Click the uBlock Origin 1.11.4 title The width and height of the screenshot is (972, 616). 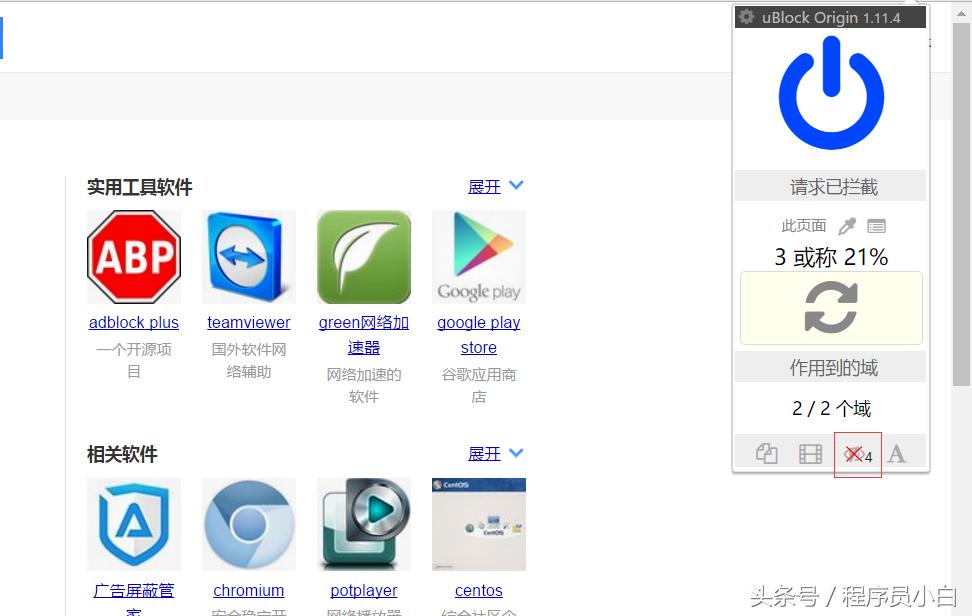(831, 17)
